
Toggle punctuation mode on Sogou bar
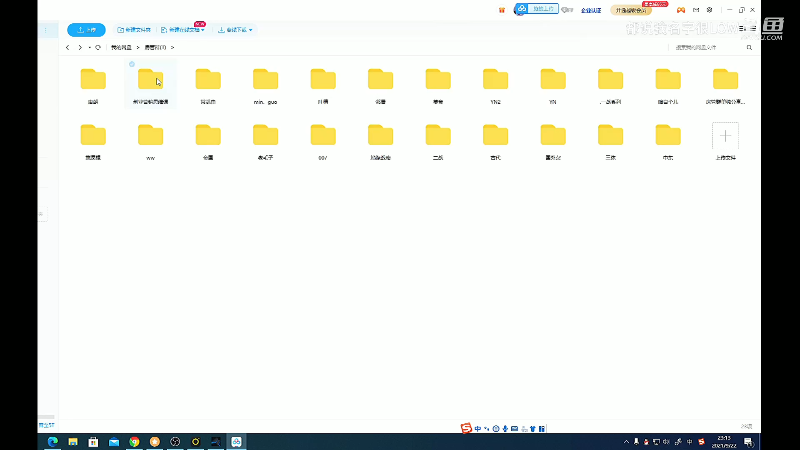coord(487,429)
